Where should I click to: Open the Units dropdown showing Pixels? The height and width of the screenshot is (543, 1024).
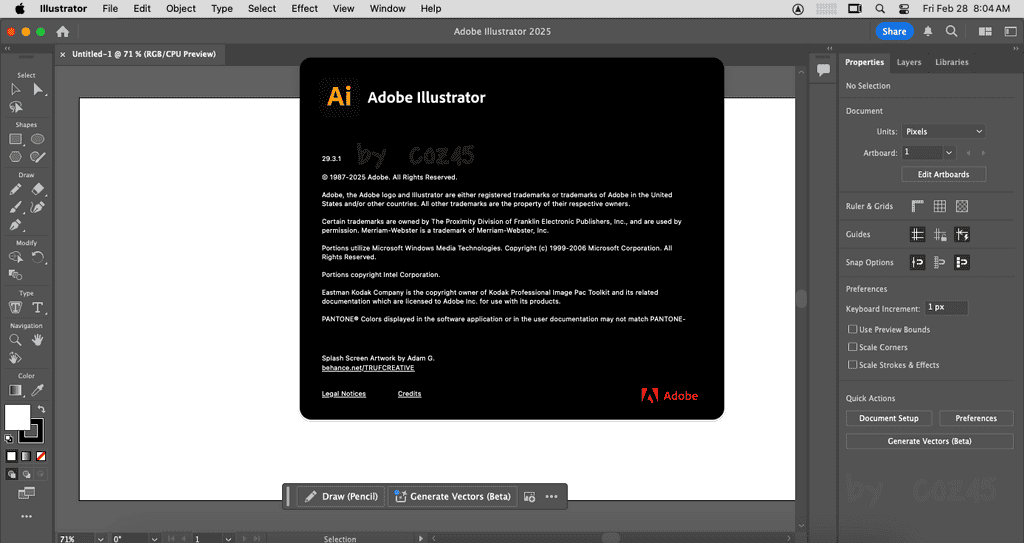(x=944, y=131)
